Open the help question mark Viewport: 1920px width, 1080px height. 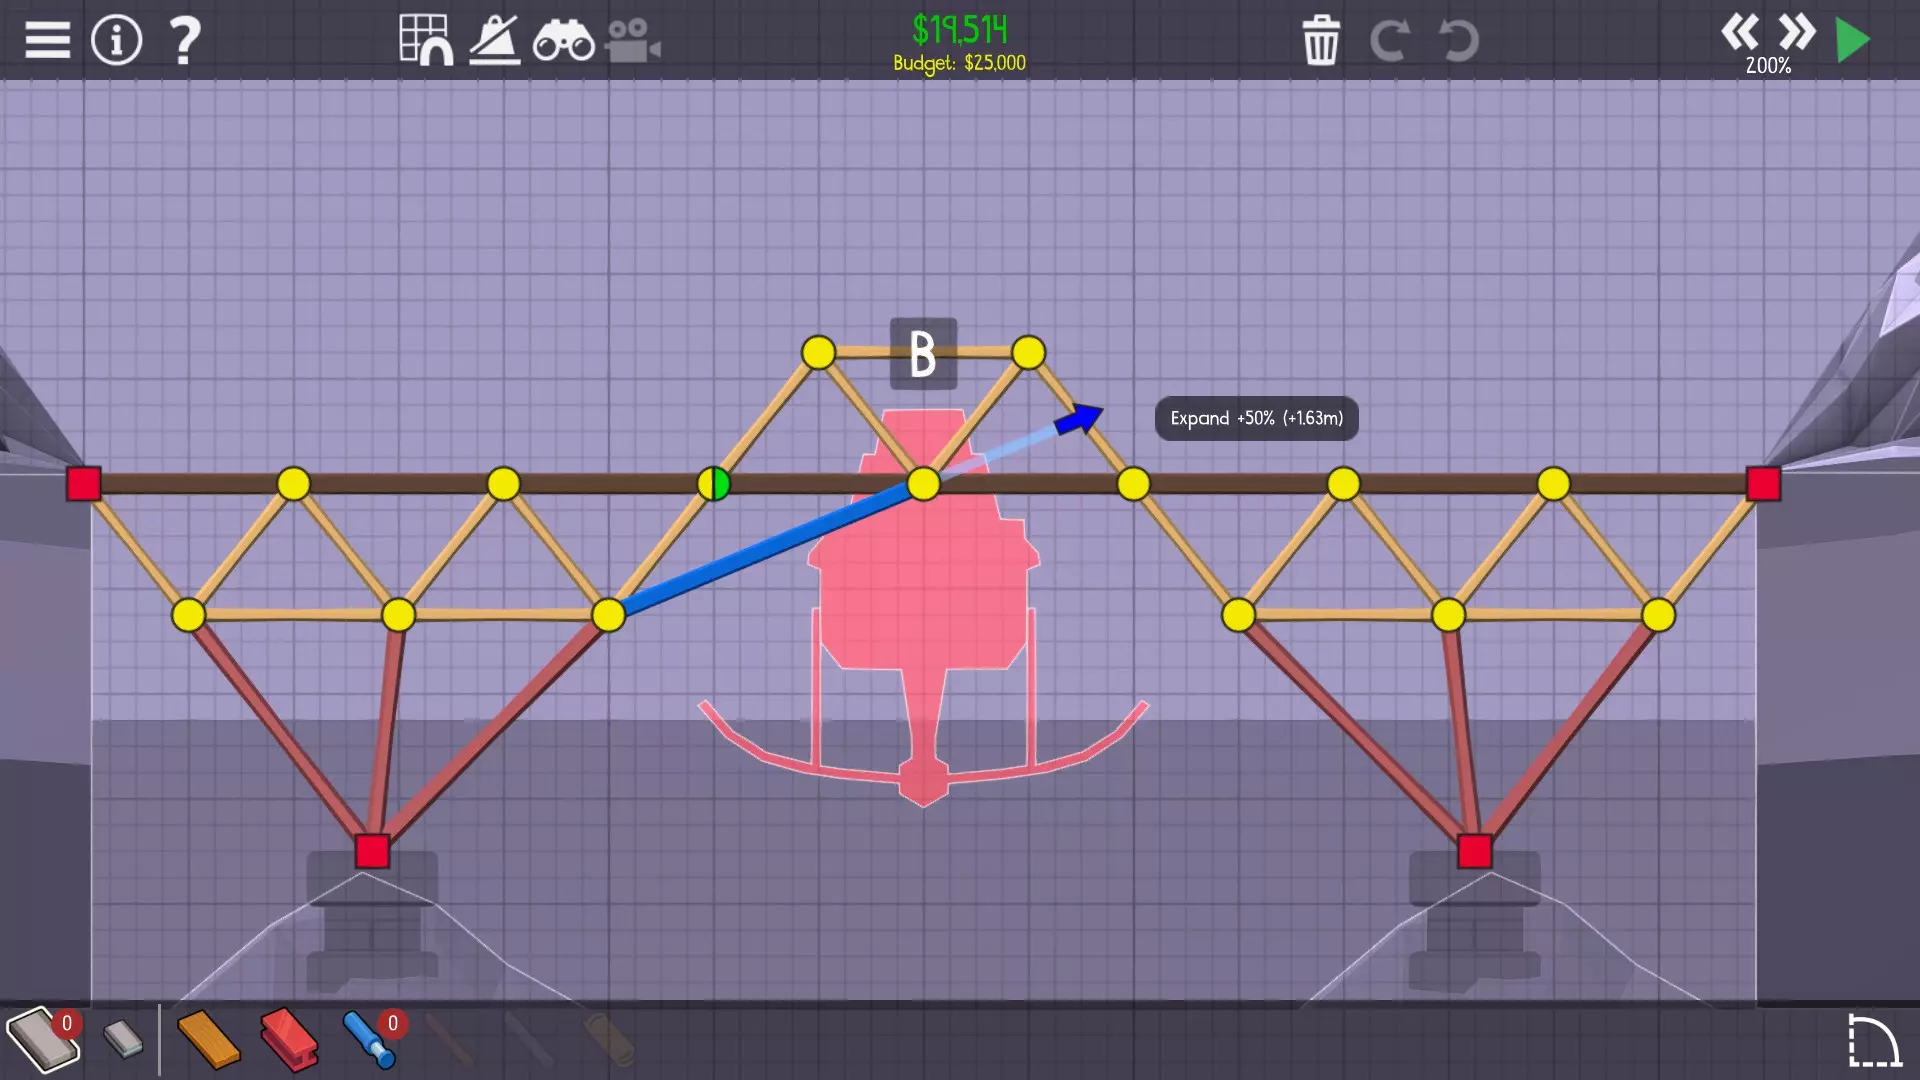tap(184, 40)
